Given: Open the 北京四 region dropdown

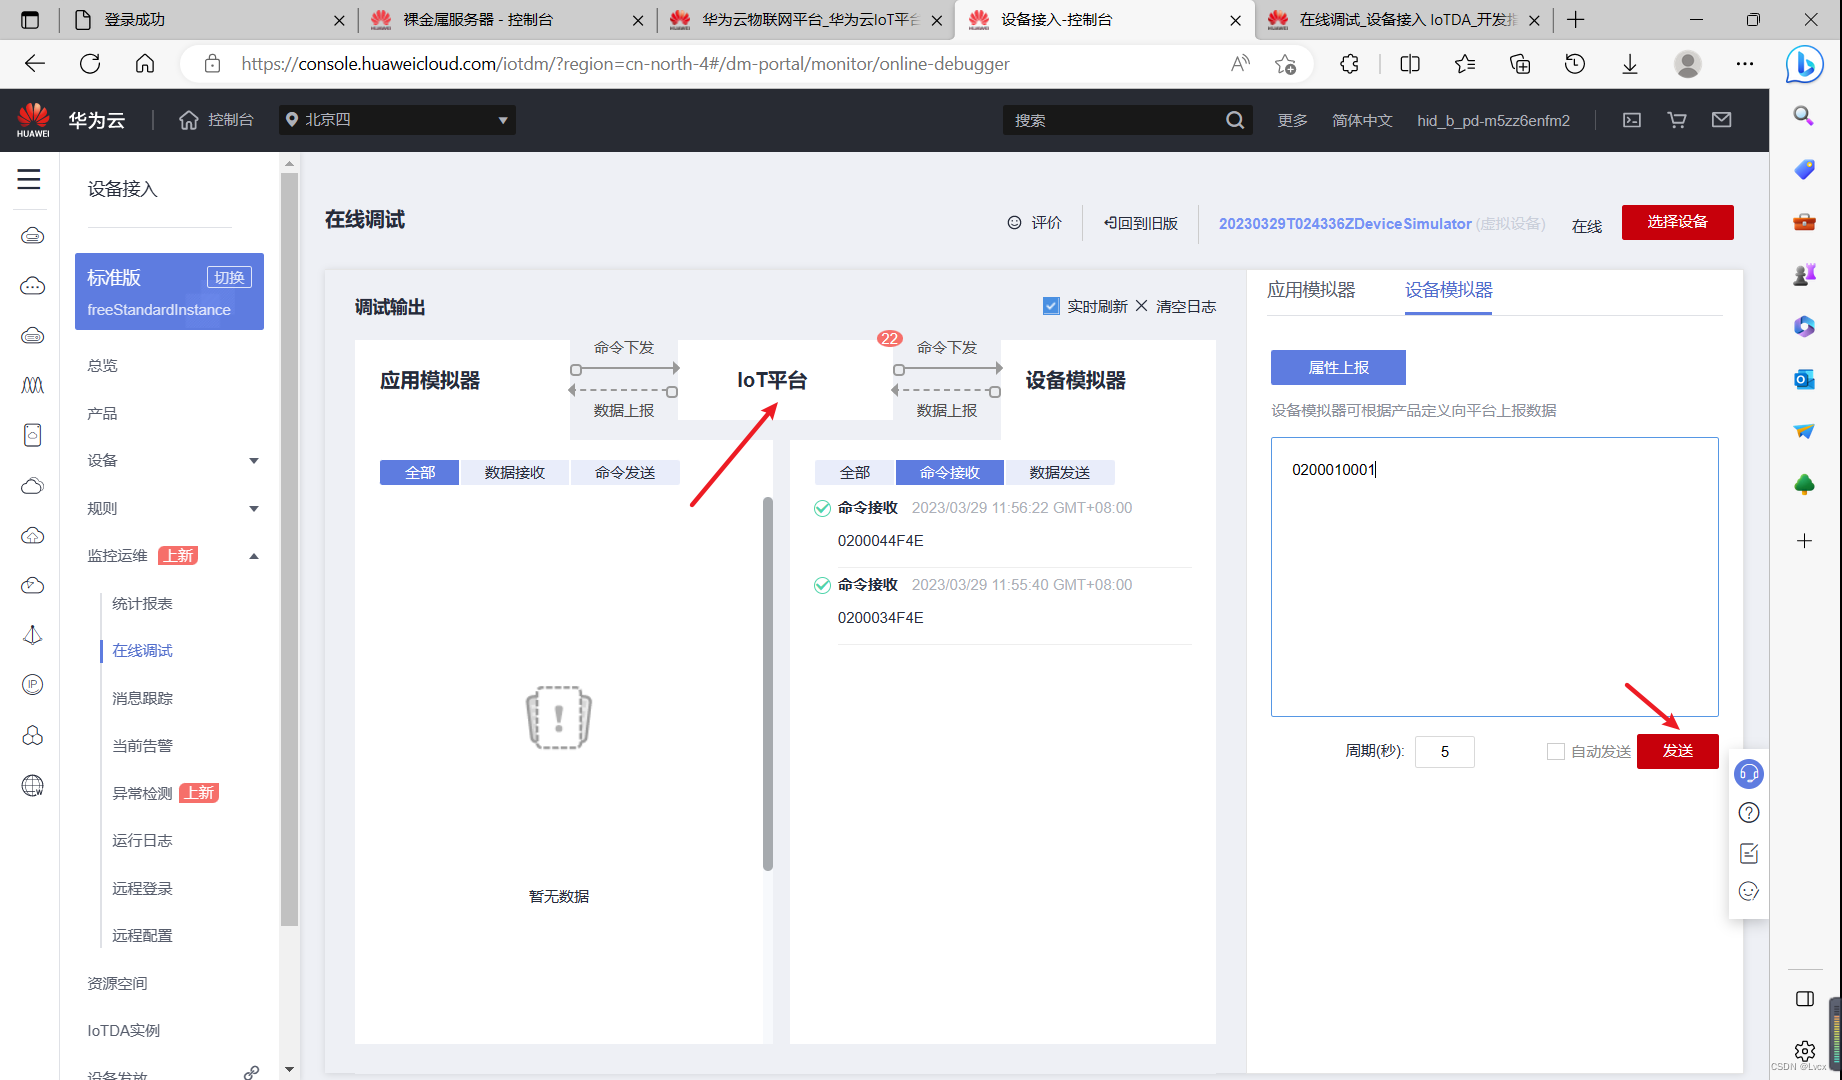Looking at the screenshot, I should pyautogui.click(x=397, y=120).
